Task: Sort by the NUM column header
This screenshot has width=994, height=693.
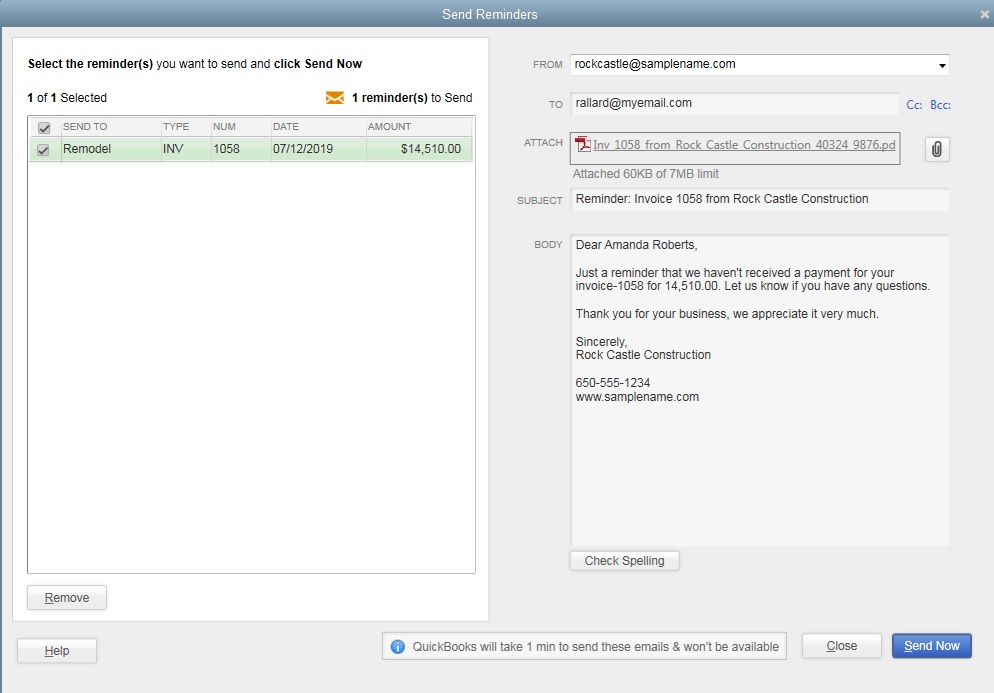Action: 241,127
